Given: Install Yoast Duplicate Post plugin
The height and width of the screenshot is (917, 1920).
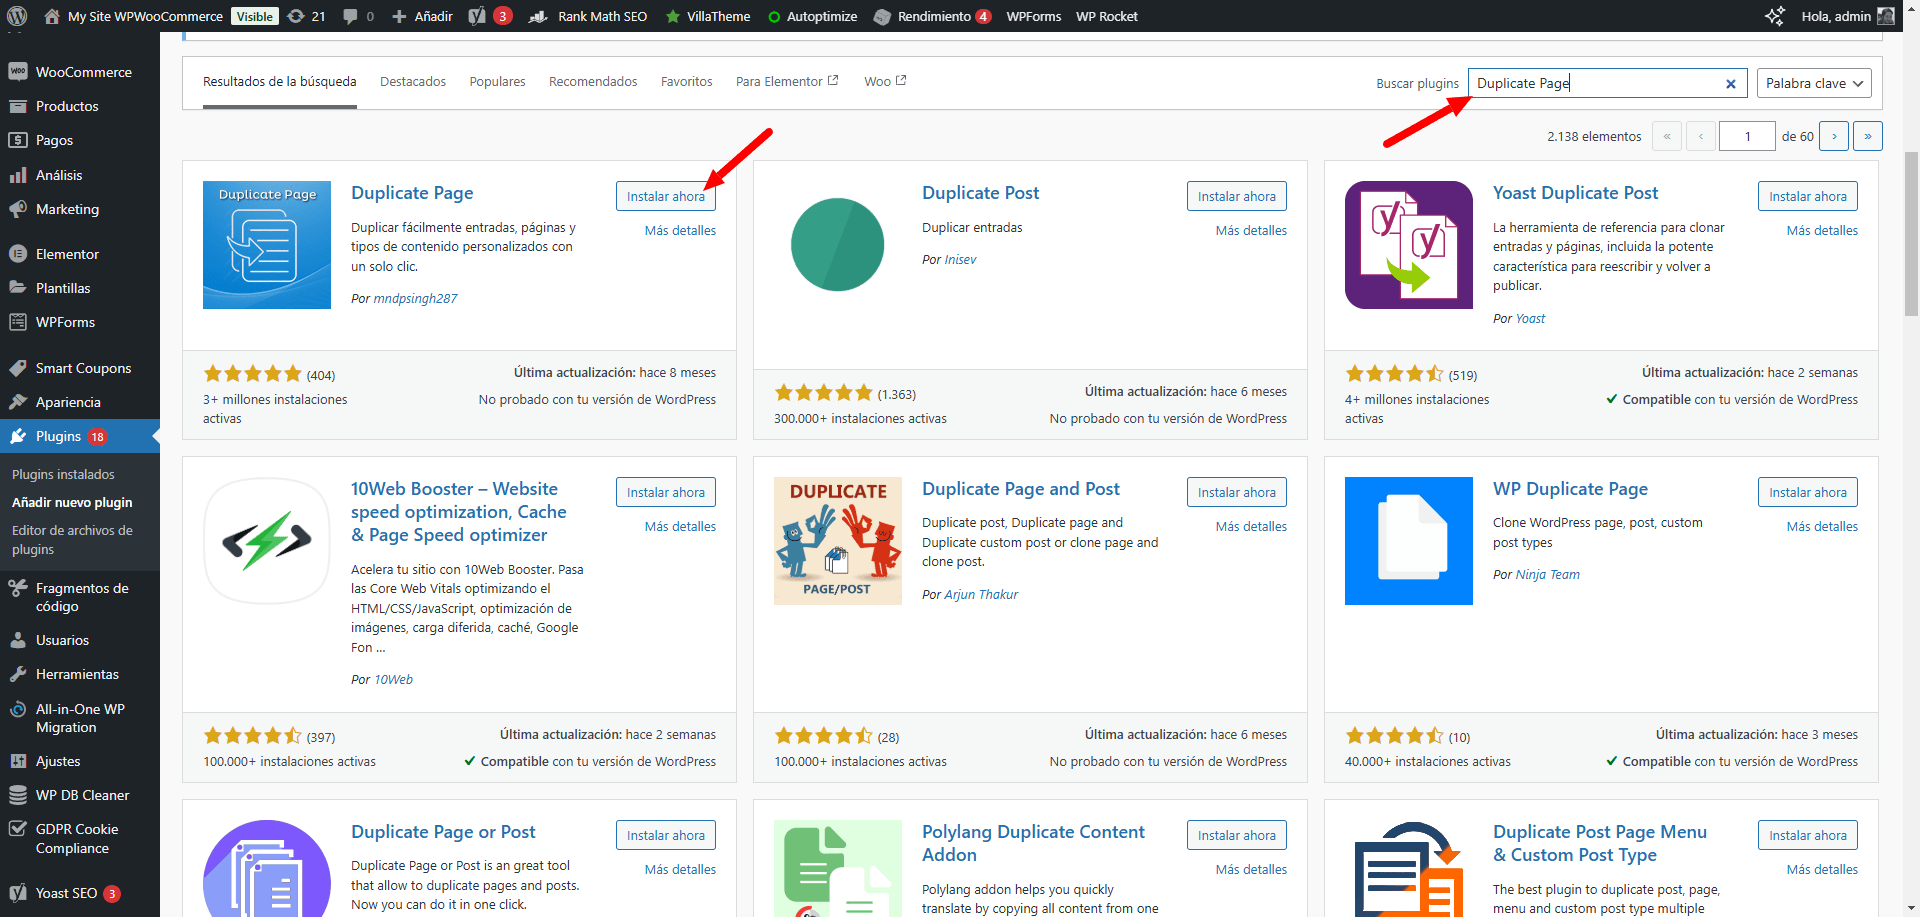Looking at the screenshot, I should click(1807, 196).
